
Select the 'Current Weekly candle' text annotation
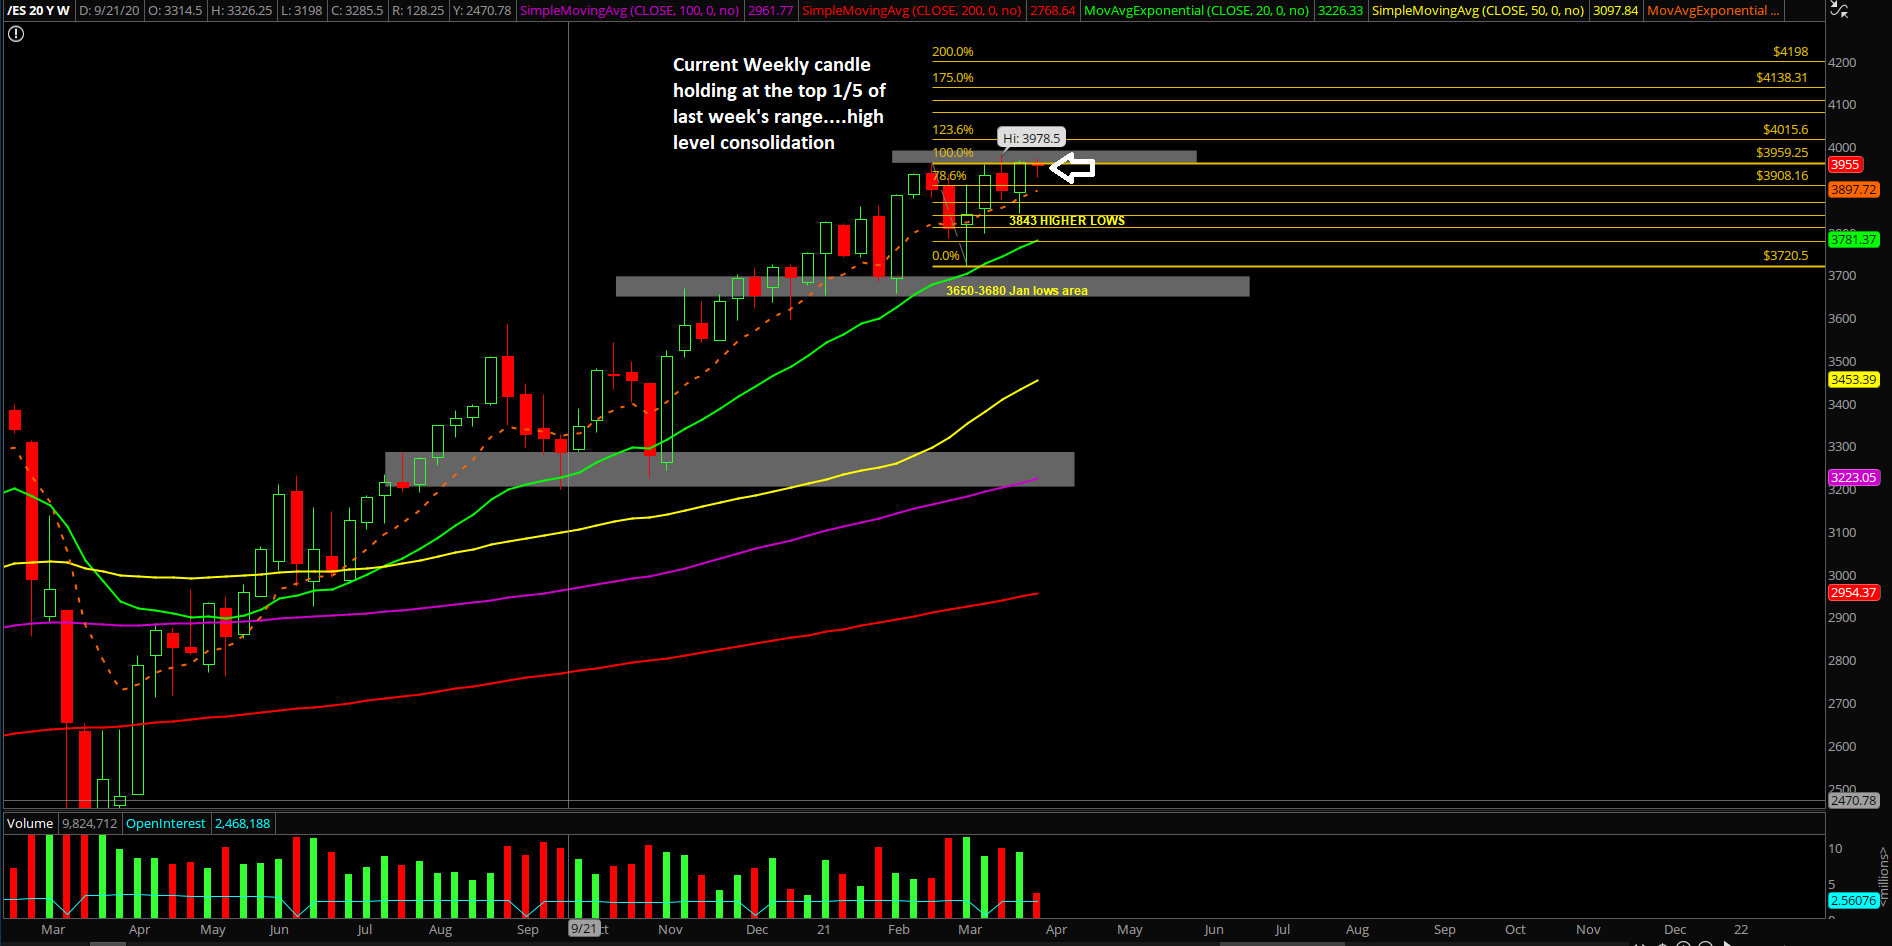(779, 103)
